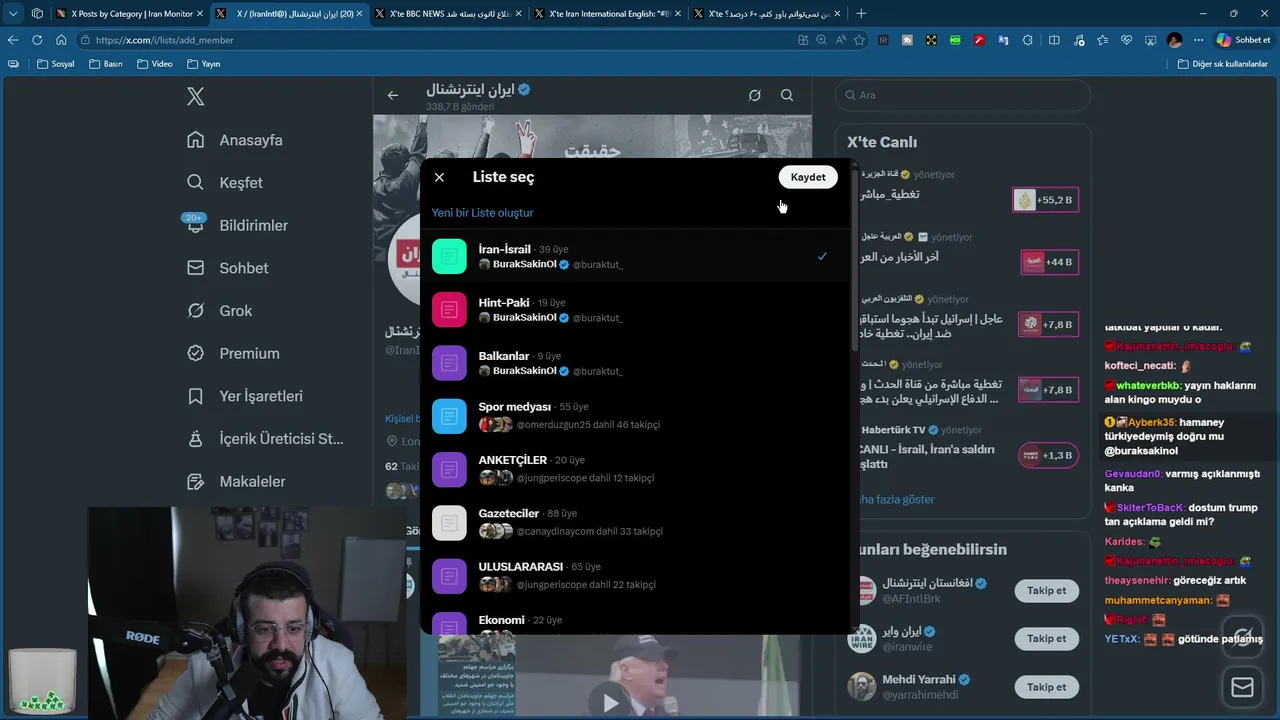Select the Spor medyası list
Viewport: 1280px width, 720px height.
point(635,416)
